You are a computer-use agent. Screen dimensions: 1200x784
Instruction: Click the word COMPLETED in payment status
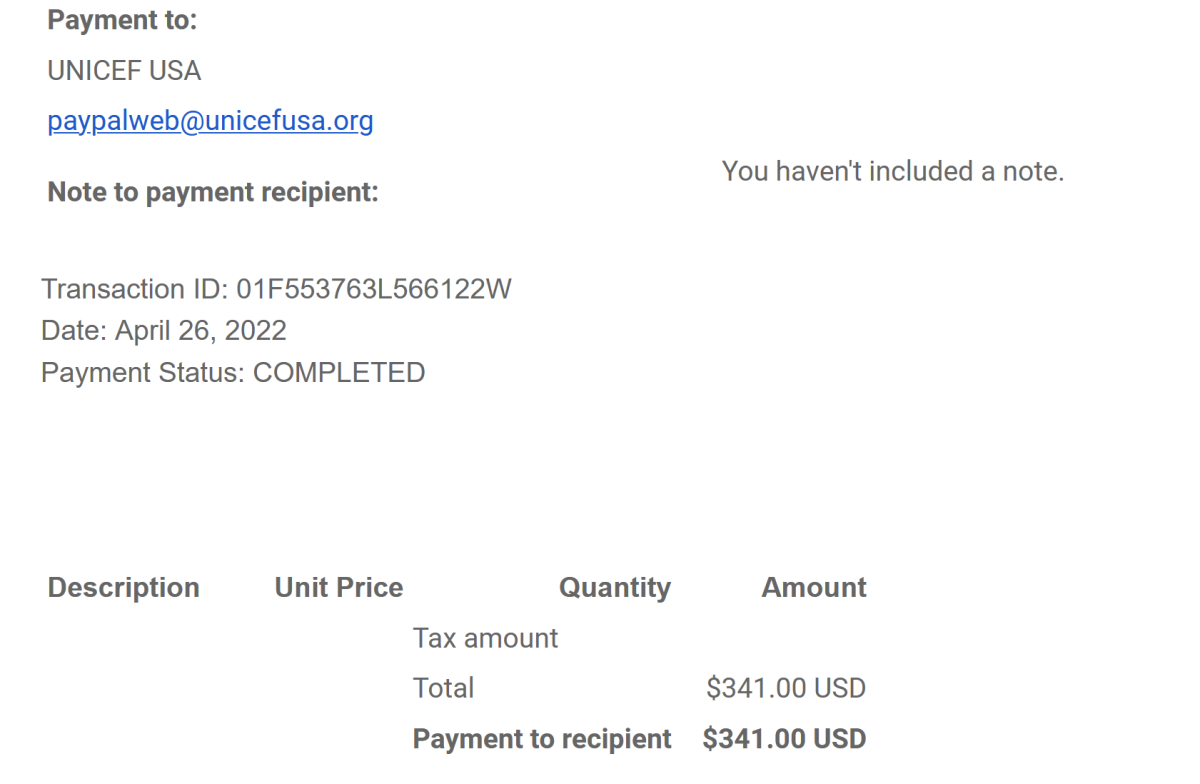[339, 373]
